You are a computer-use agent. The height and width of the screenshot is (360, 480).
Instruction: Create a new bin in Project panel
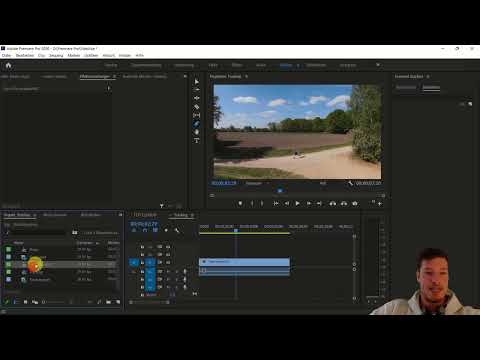pos(109,302)
